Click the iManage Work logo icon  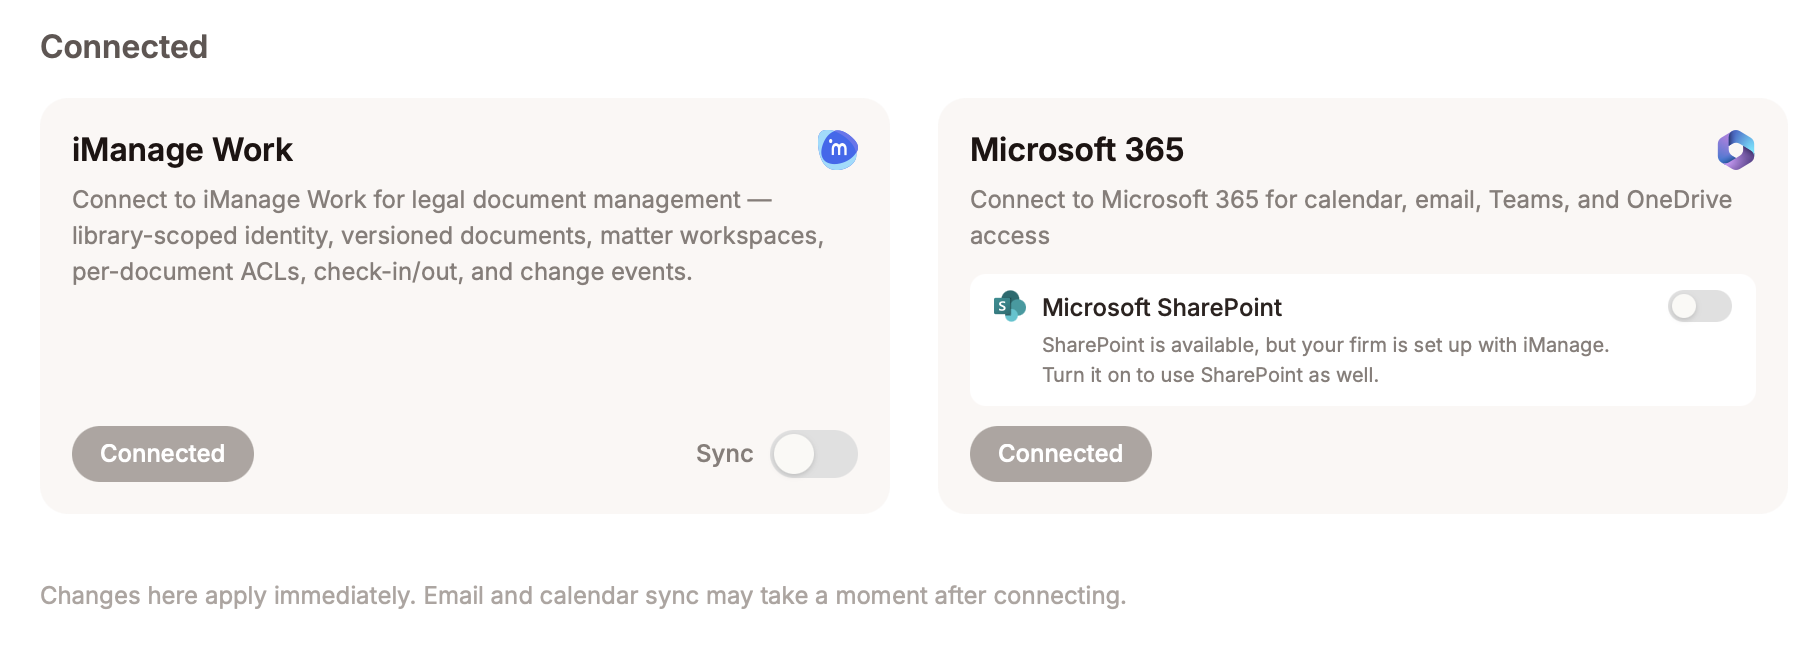(838, 150)
